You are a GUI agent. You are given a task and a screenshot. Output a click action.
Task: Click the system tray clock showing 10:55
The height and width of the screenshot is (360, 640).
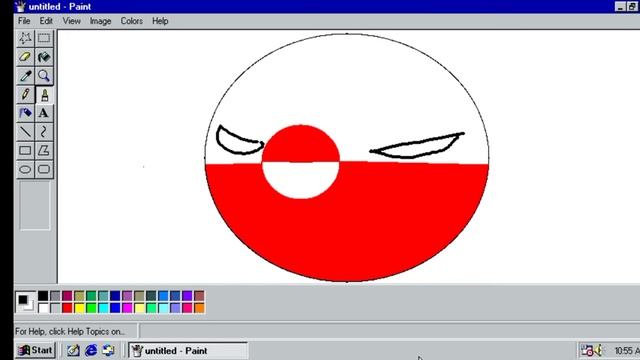tap(627, 351)
